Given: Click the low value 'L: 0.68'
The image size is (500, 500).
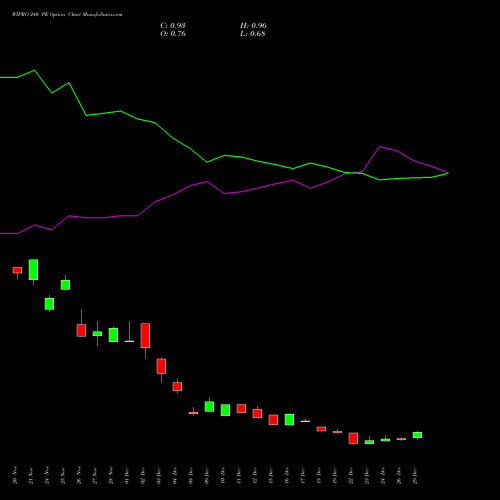Looking at the screenshot, I should coord(253,34).
